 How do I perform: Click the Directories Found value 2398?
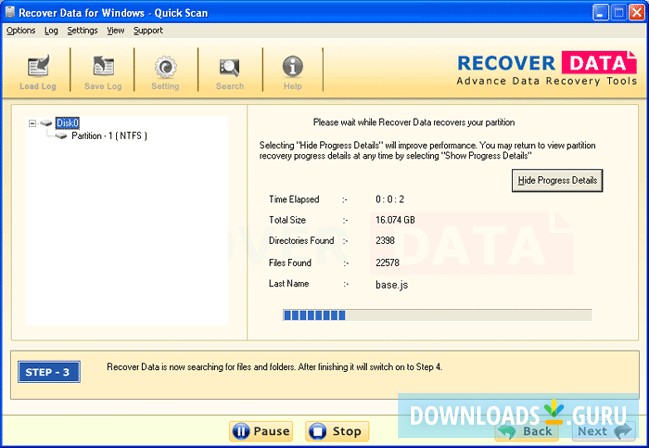click(385, 241)
